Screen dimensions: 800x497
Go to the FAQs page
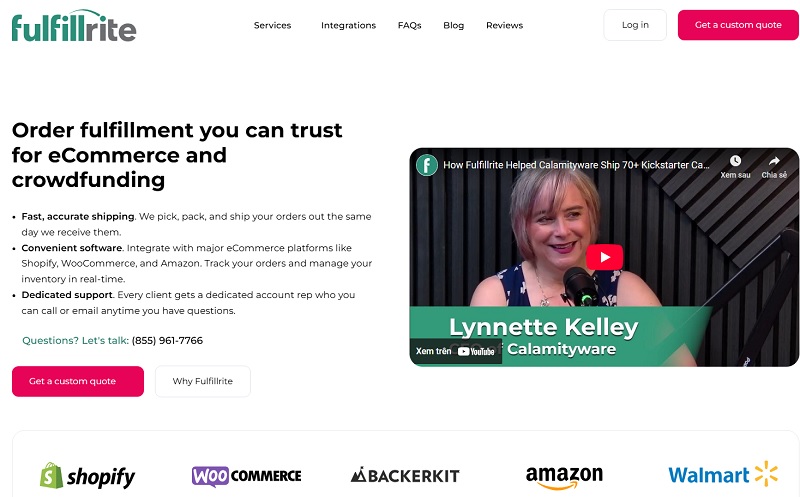[410, 25]
